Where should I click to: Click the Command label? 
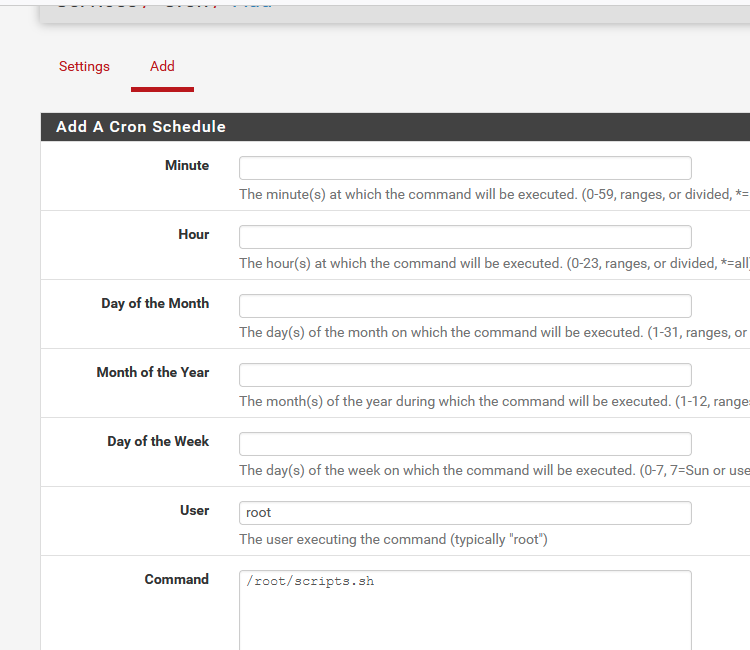tap(176, 579)
